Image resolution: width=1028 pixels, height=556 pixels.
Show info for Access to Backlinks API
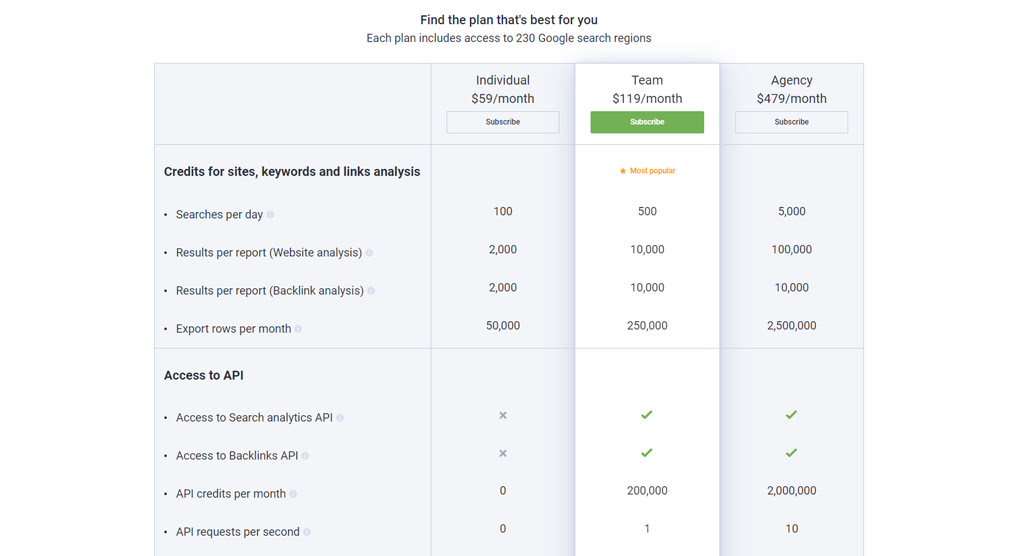point(306,456)
